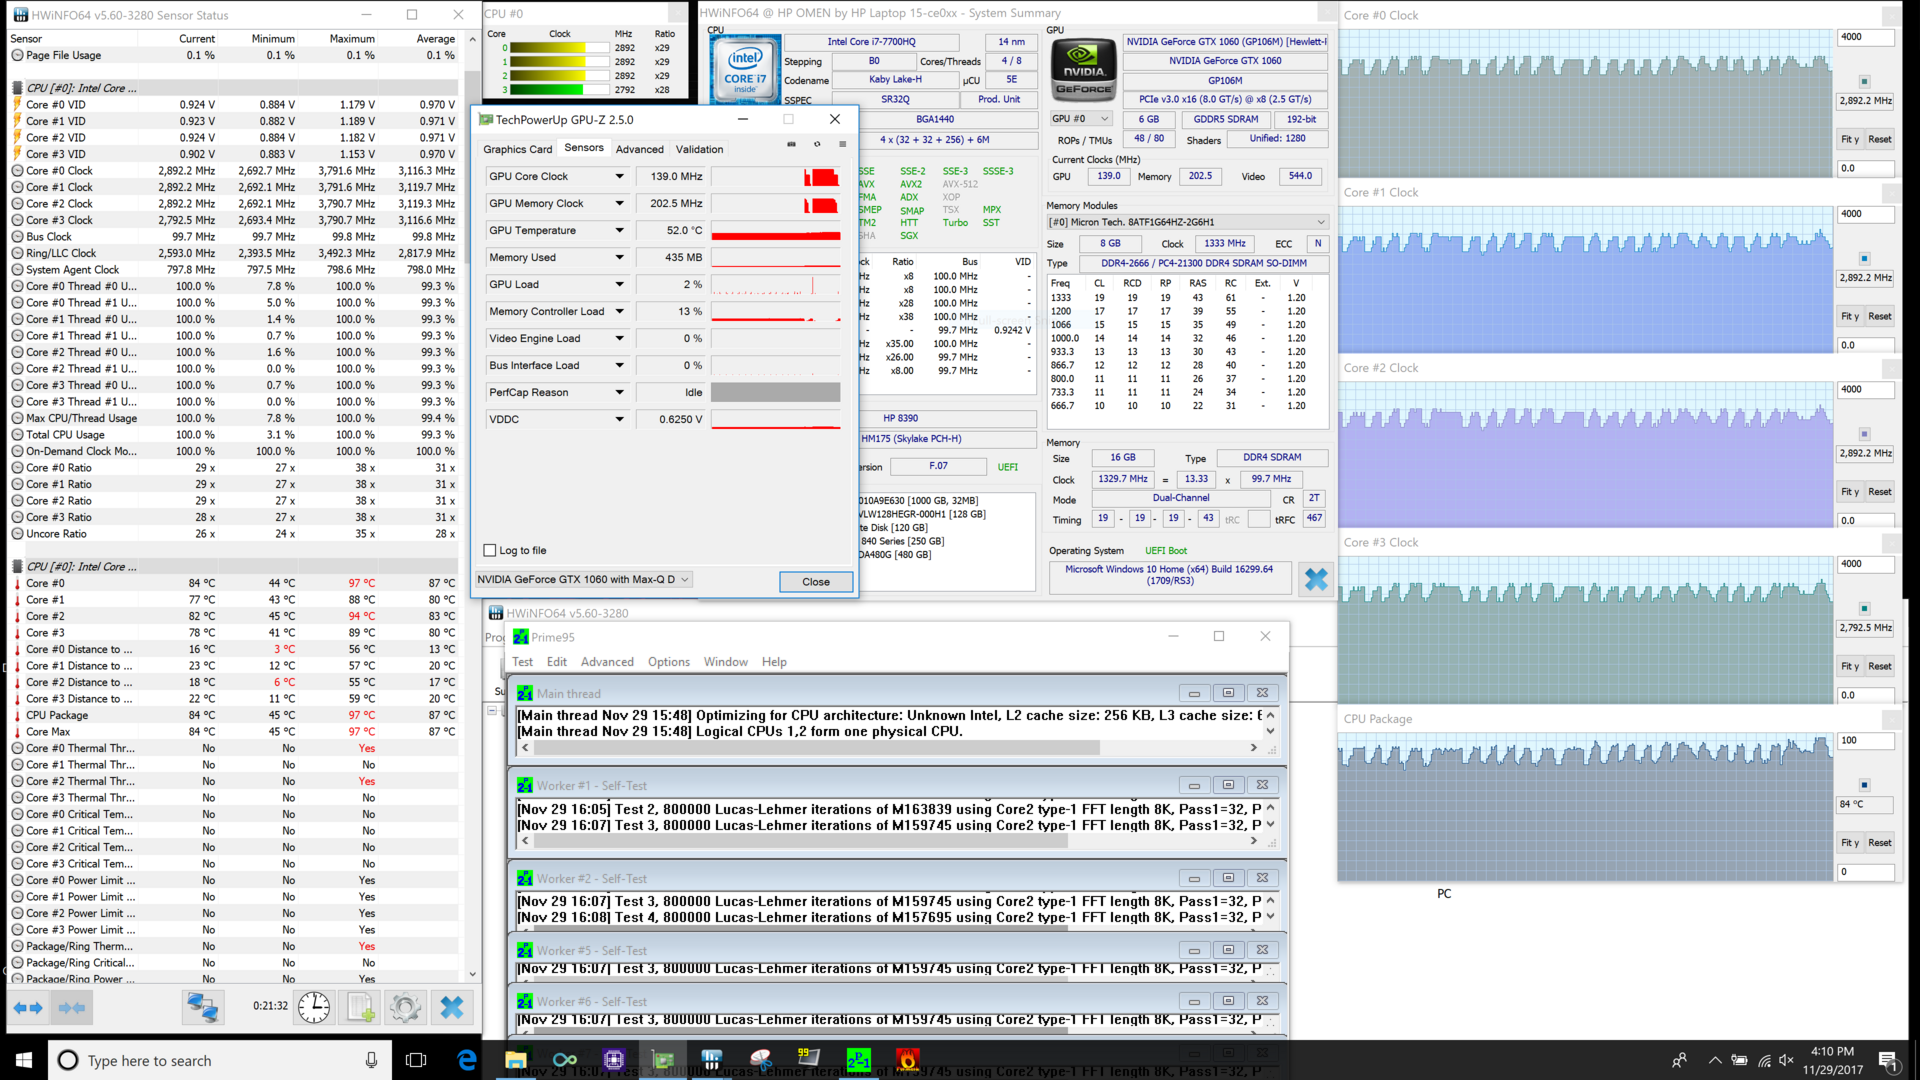The width and height of the screenshot is (1920, 1080).
Task: Open HWiNFO sensor settings gear icon
Action: click(x=405, y=1008)
